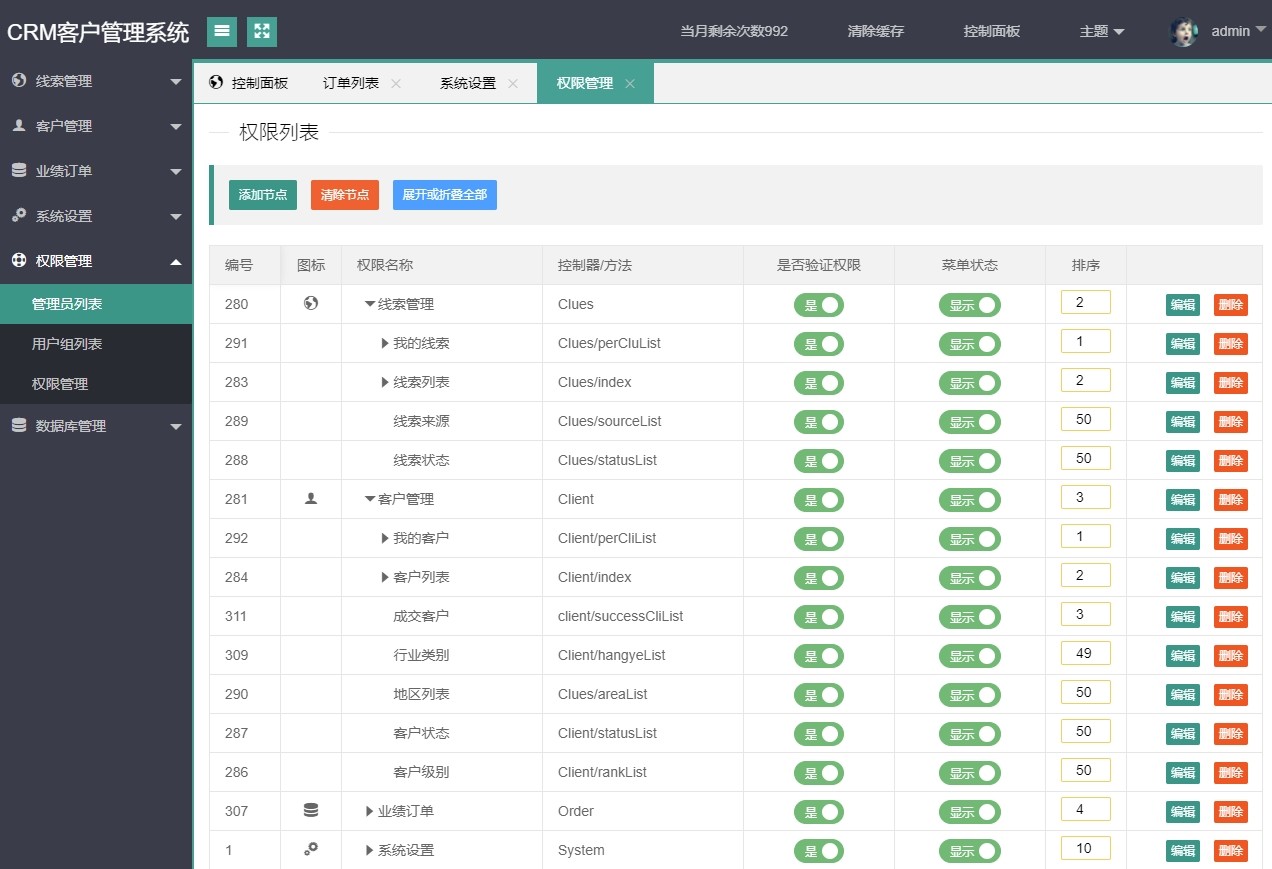Click the sort order field for 地区列表
Image resolution: width=1272 pixels, height=869 pixels.
pyautogui.click(x=1085, y=692)
